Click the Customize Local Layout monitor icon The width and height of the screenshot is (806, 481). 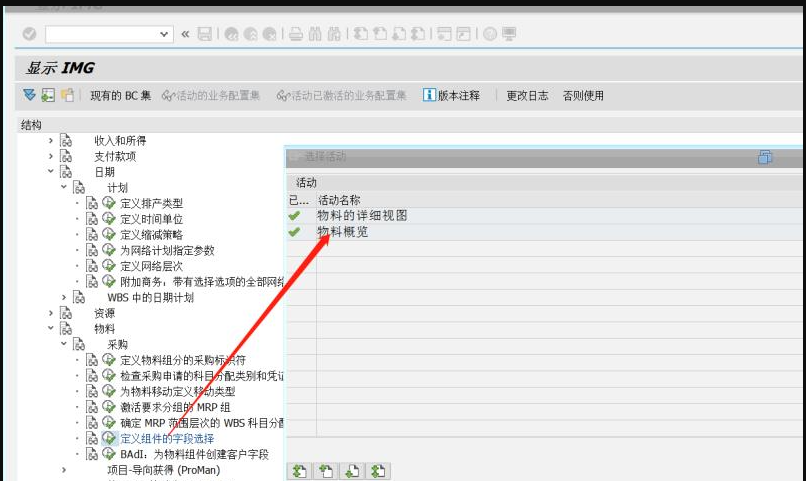(509, 34)
